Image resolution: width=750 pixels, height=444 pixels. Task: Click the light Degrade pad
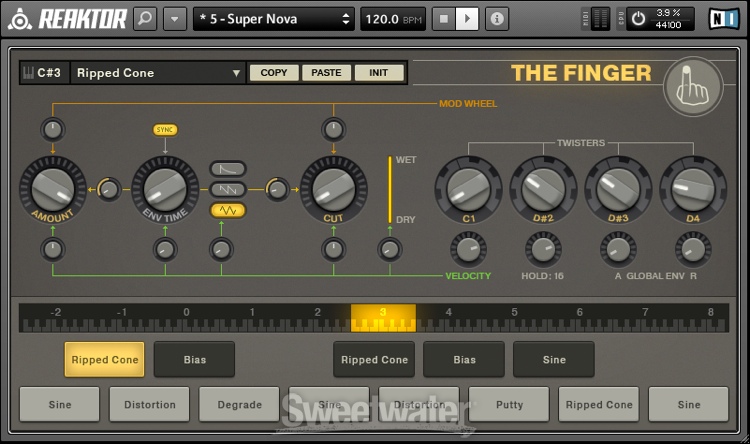[239, 404]
